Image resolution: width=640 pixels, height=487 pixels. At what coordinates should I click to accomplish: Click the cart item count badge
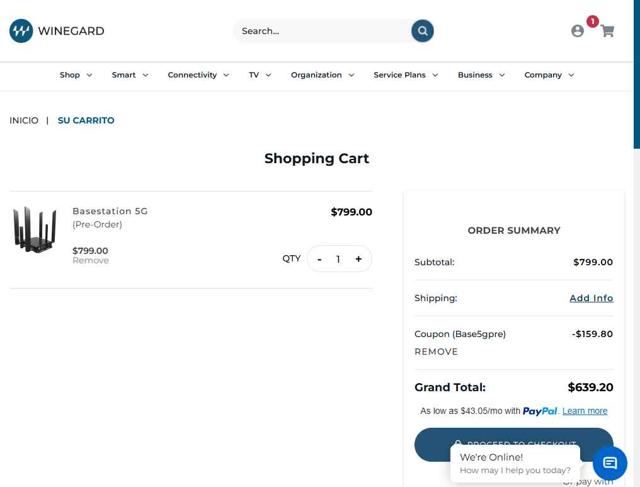pos(592,21)
